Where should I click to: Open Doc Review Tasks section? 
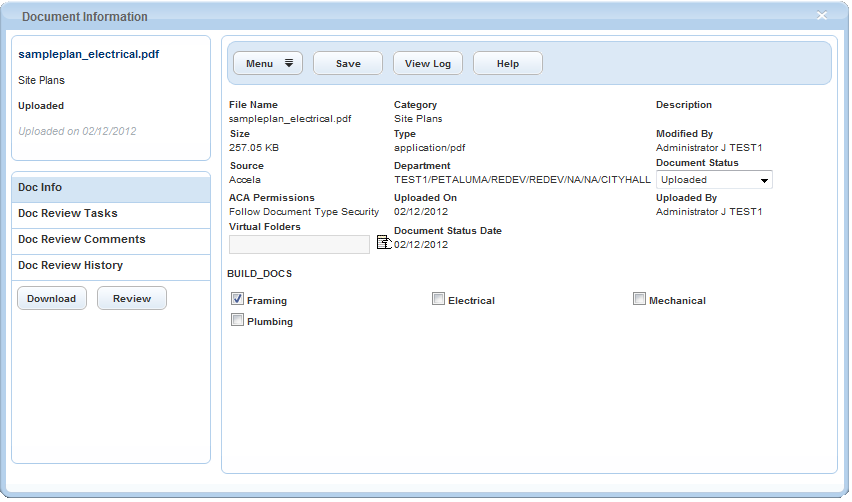110,214
